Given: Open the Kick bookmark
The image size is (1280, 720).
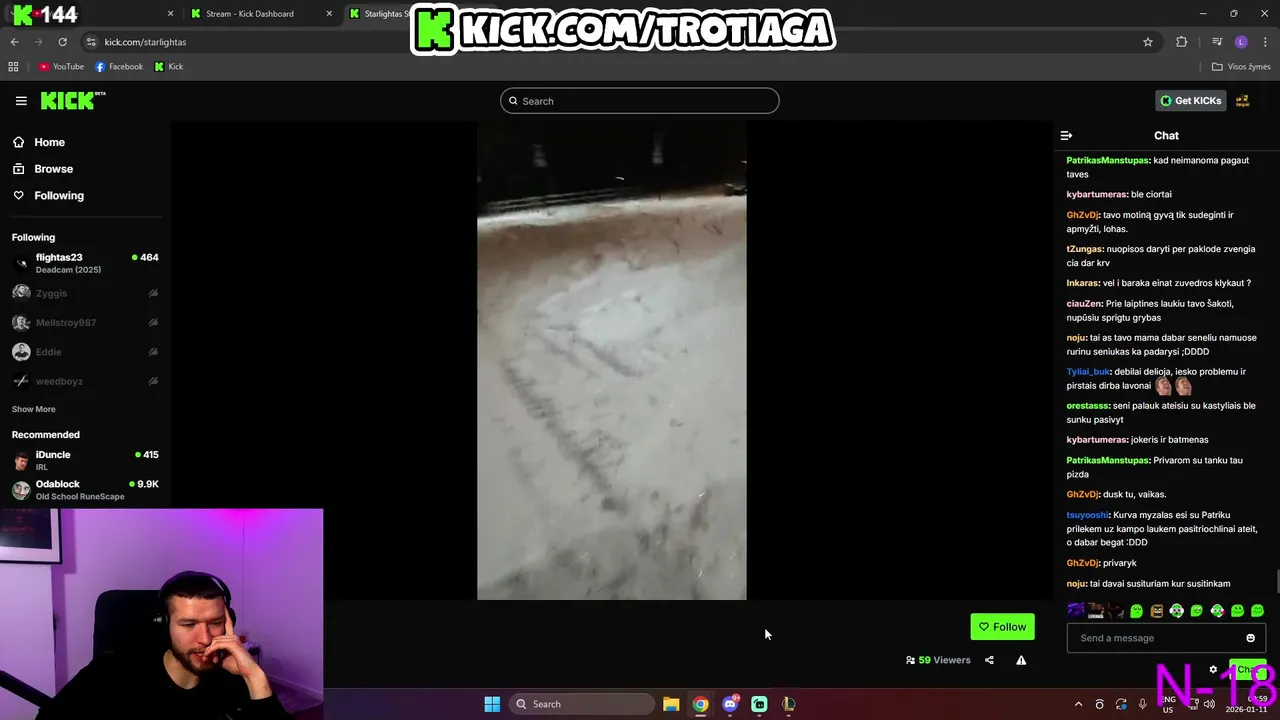Looking at the screenshot, I should coord(169,67).
